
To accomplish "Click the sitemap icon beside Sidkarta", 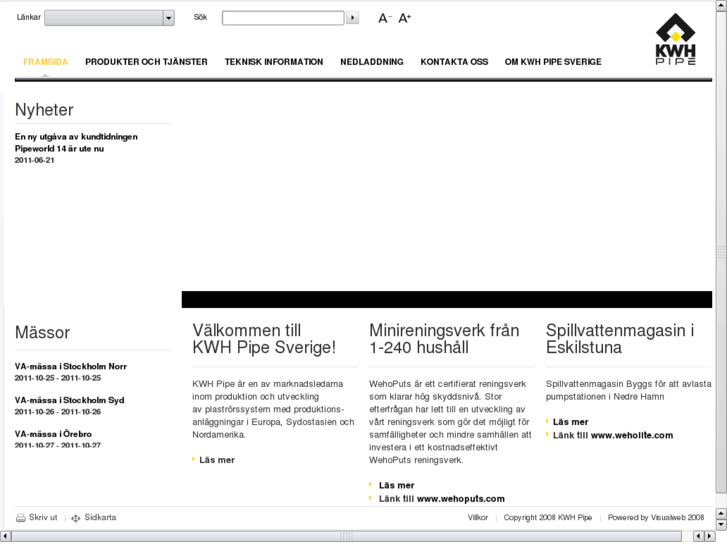I will point(76,518).
